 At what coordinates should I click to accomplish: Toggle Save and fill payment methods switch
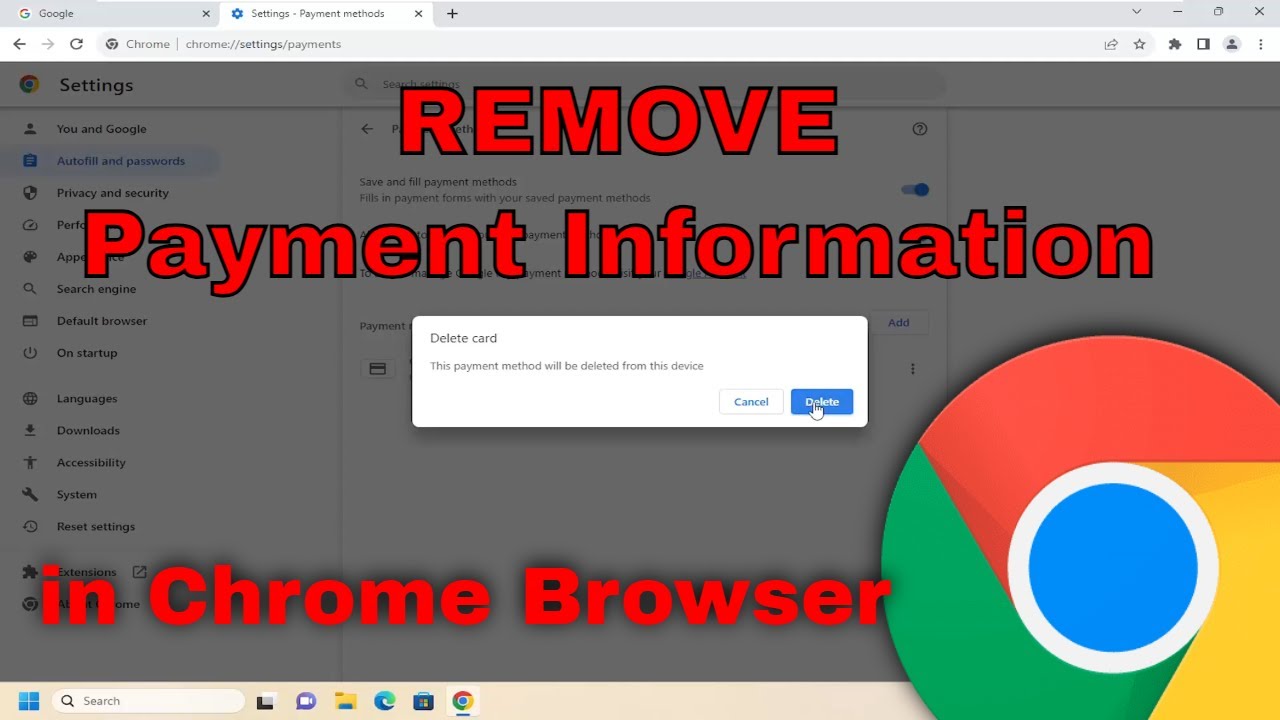pyautogui.click(x=915, y=190)
